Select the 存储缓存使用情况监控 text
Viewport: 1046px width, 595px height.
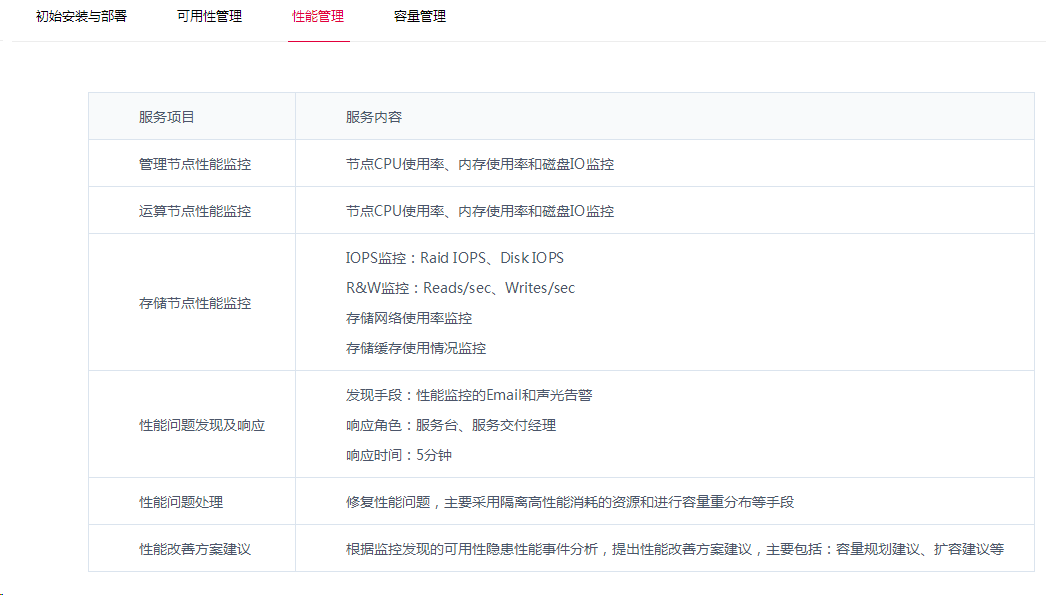[416, 348]
